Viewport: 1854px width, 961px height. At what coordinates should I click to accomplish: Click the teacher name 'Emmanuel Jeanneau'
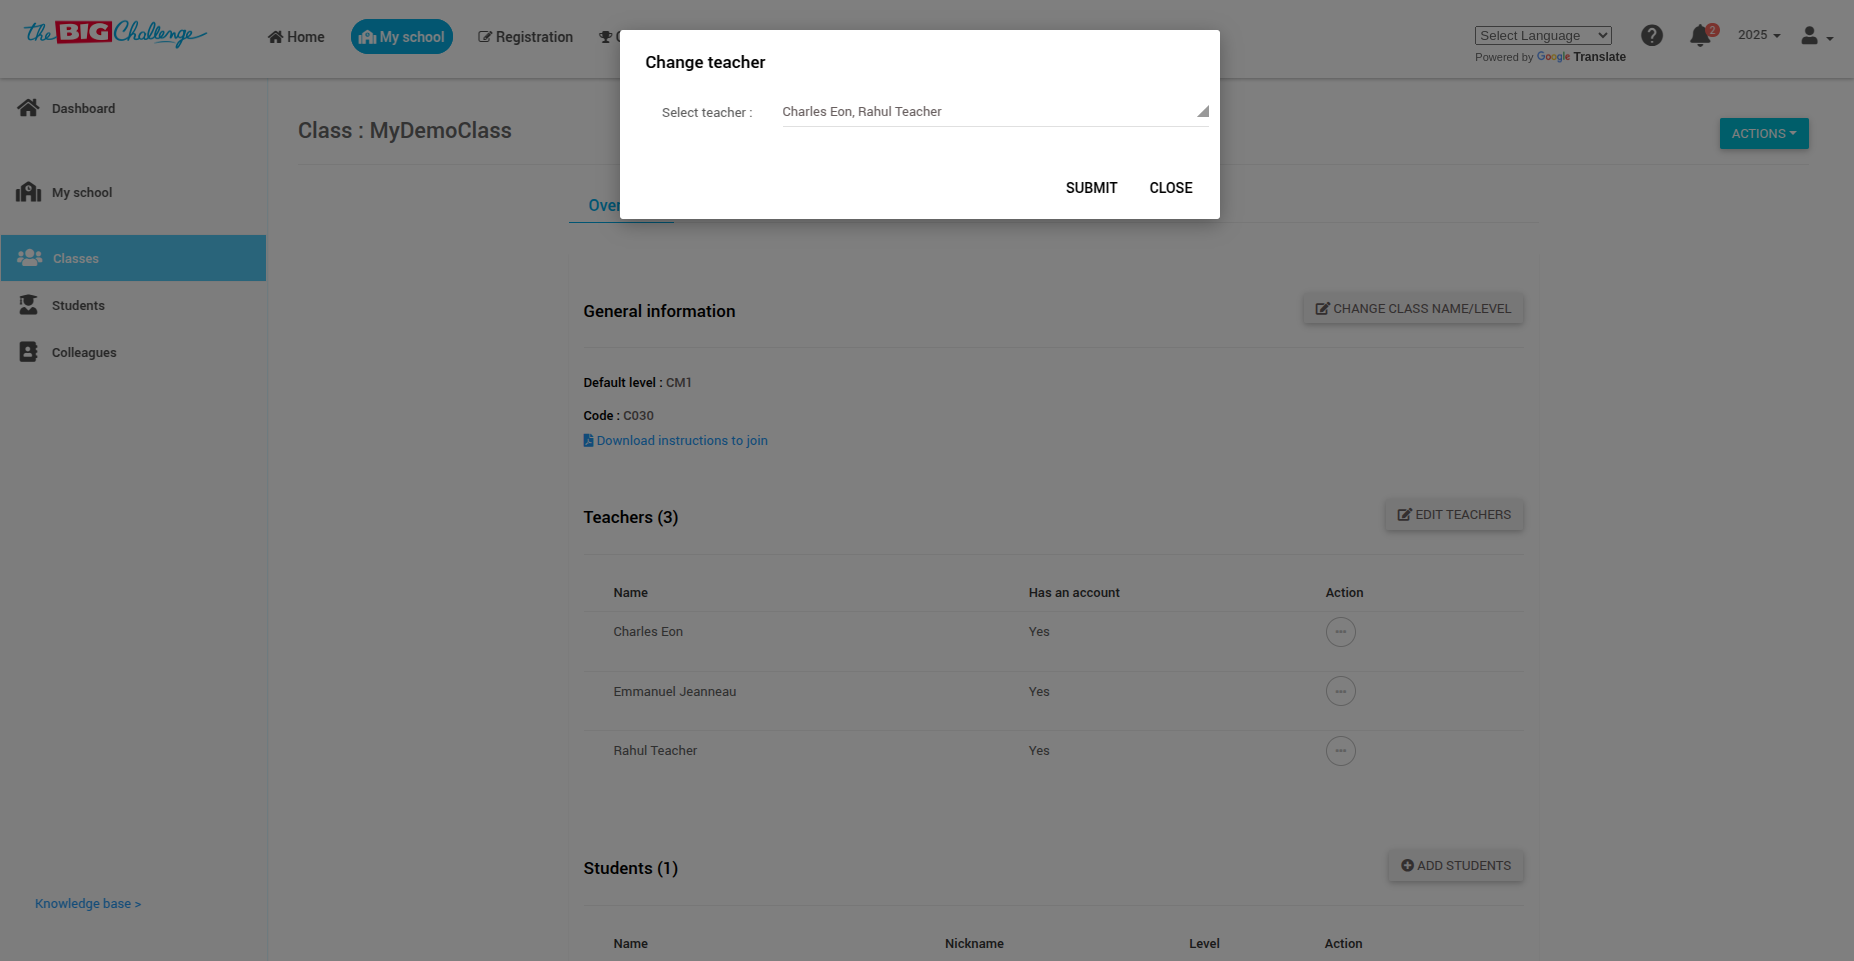click(x=675, y=692)
